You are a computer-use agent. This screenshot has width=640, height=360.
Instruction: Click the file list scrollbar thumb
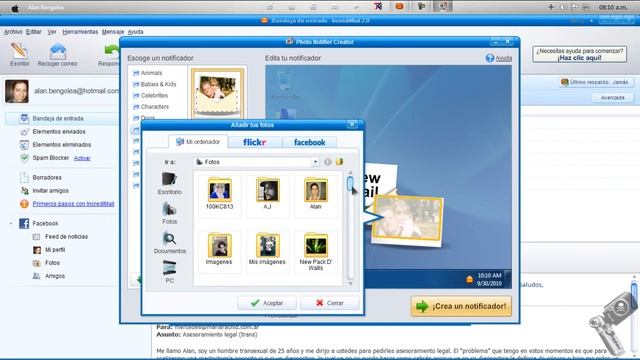[350, 184]
